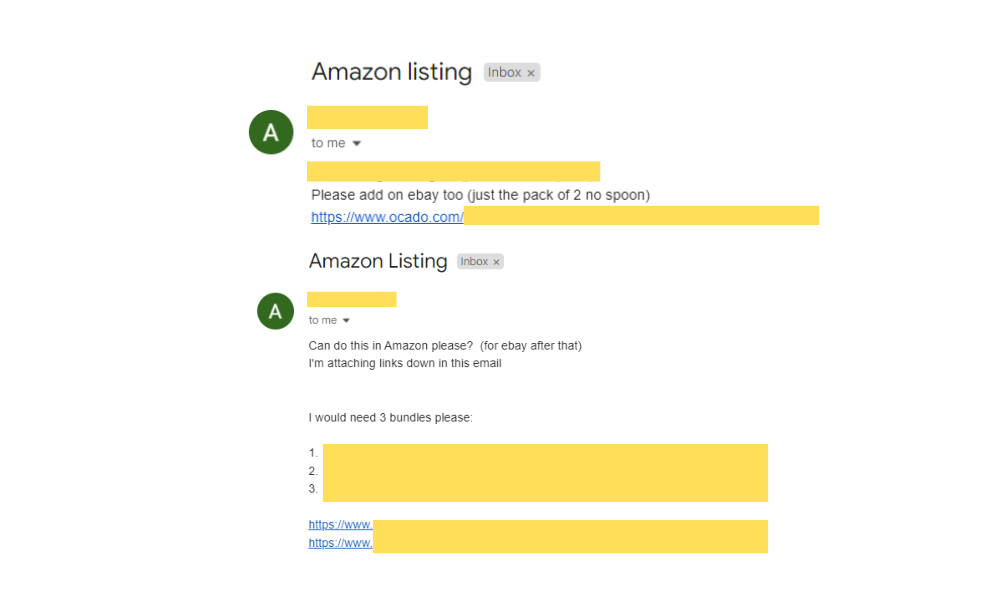The image size is (1004, 591).
Task: Click sender avatar of the 3 bundles email
Action: pyautogui.click(x=275, y=311)
